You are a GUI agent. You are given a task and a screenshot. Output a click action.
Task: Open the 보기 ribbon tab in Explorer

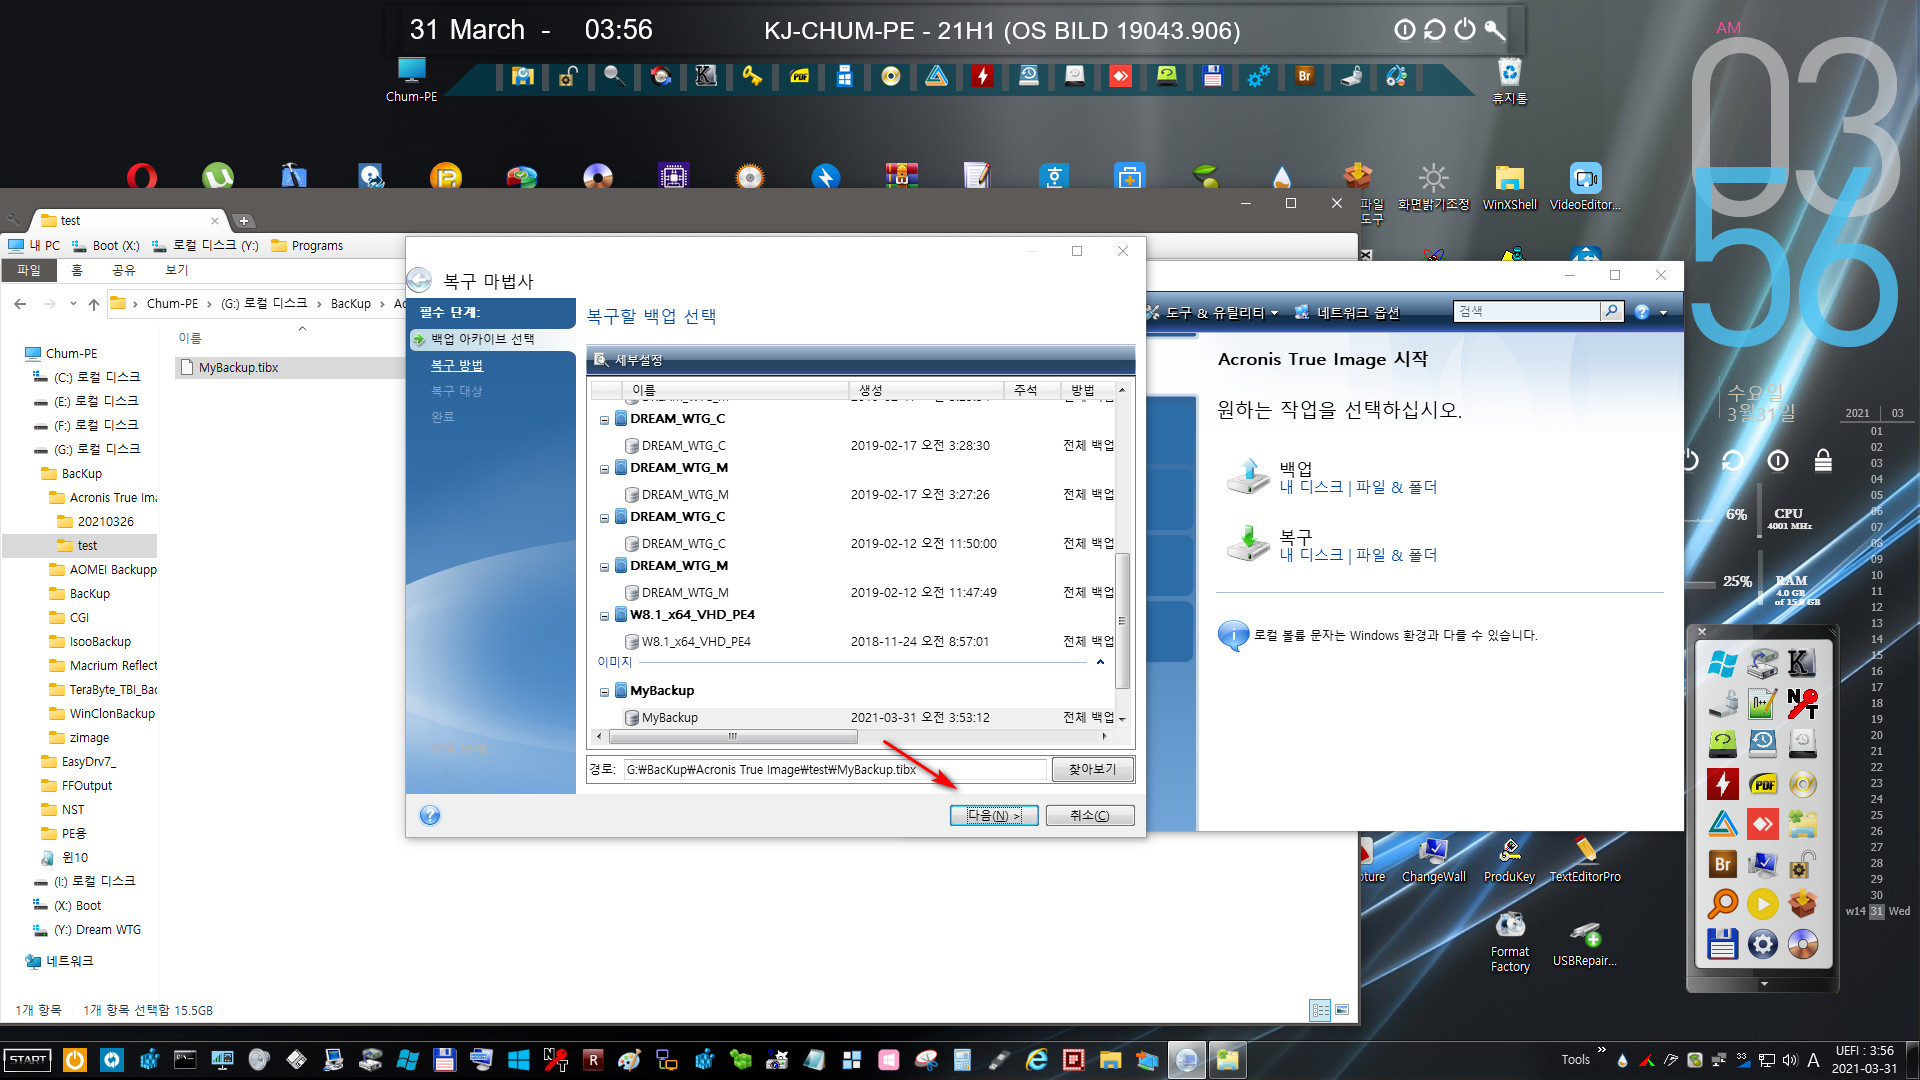click(x=177, y=270)
